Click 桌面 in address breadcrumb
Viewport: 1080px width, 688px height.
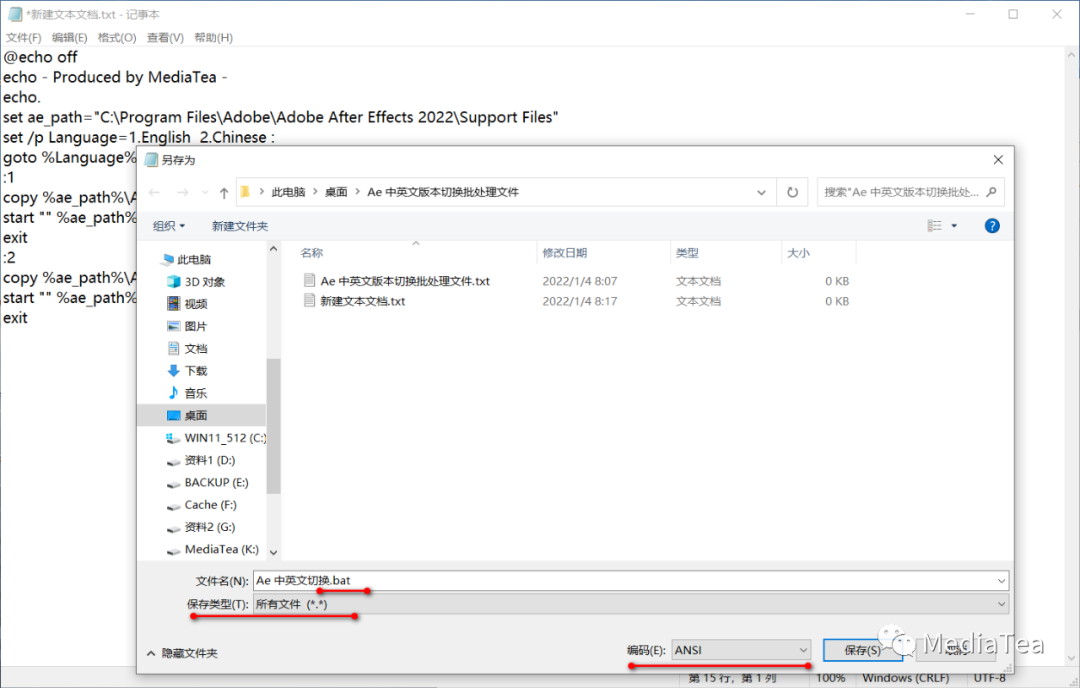point(336,192)
